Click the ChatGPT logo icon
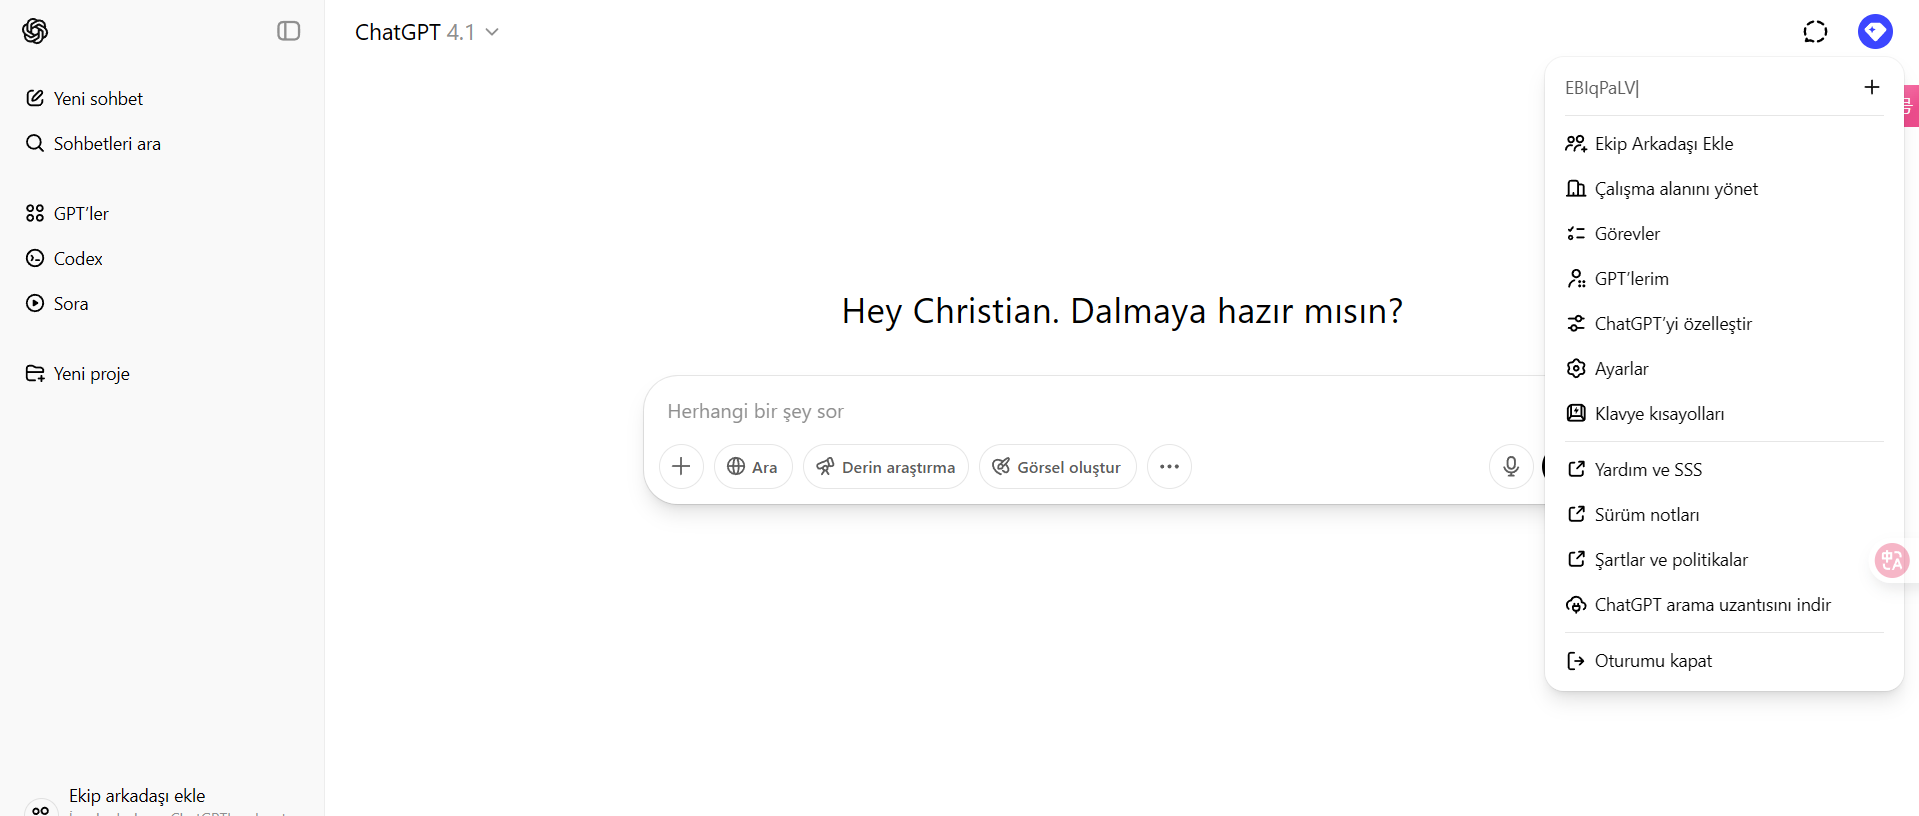 [x=35, y=31]
